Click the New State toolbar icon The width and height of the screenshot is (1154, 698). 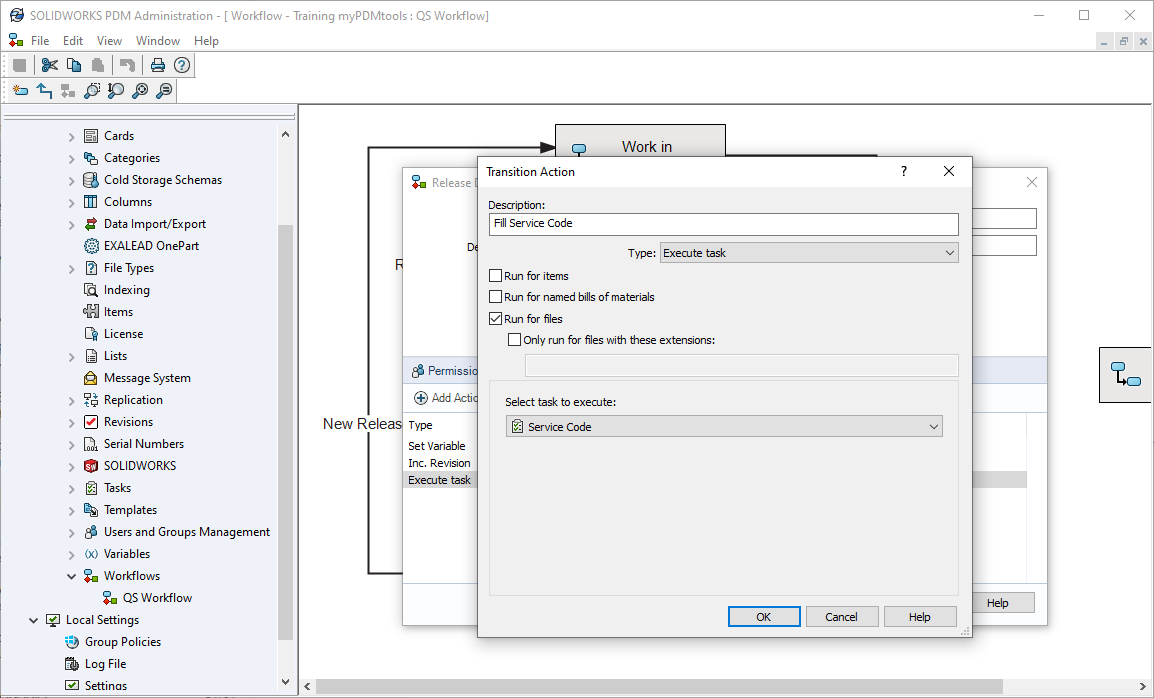19,91
